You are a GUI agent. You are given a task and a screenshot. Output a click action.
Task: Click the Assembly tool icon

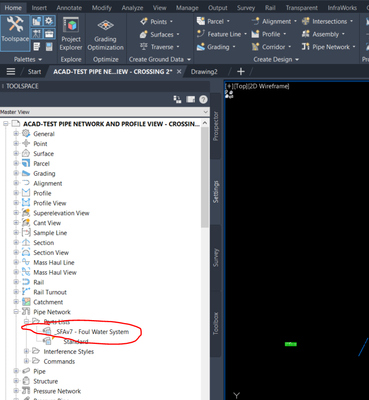(306, 34)
